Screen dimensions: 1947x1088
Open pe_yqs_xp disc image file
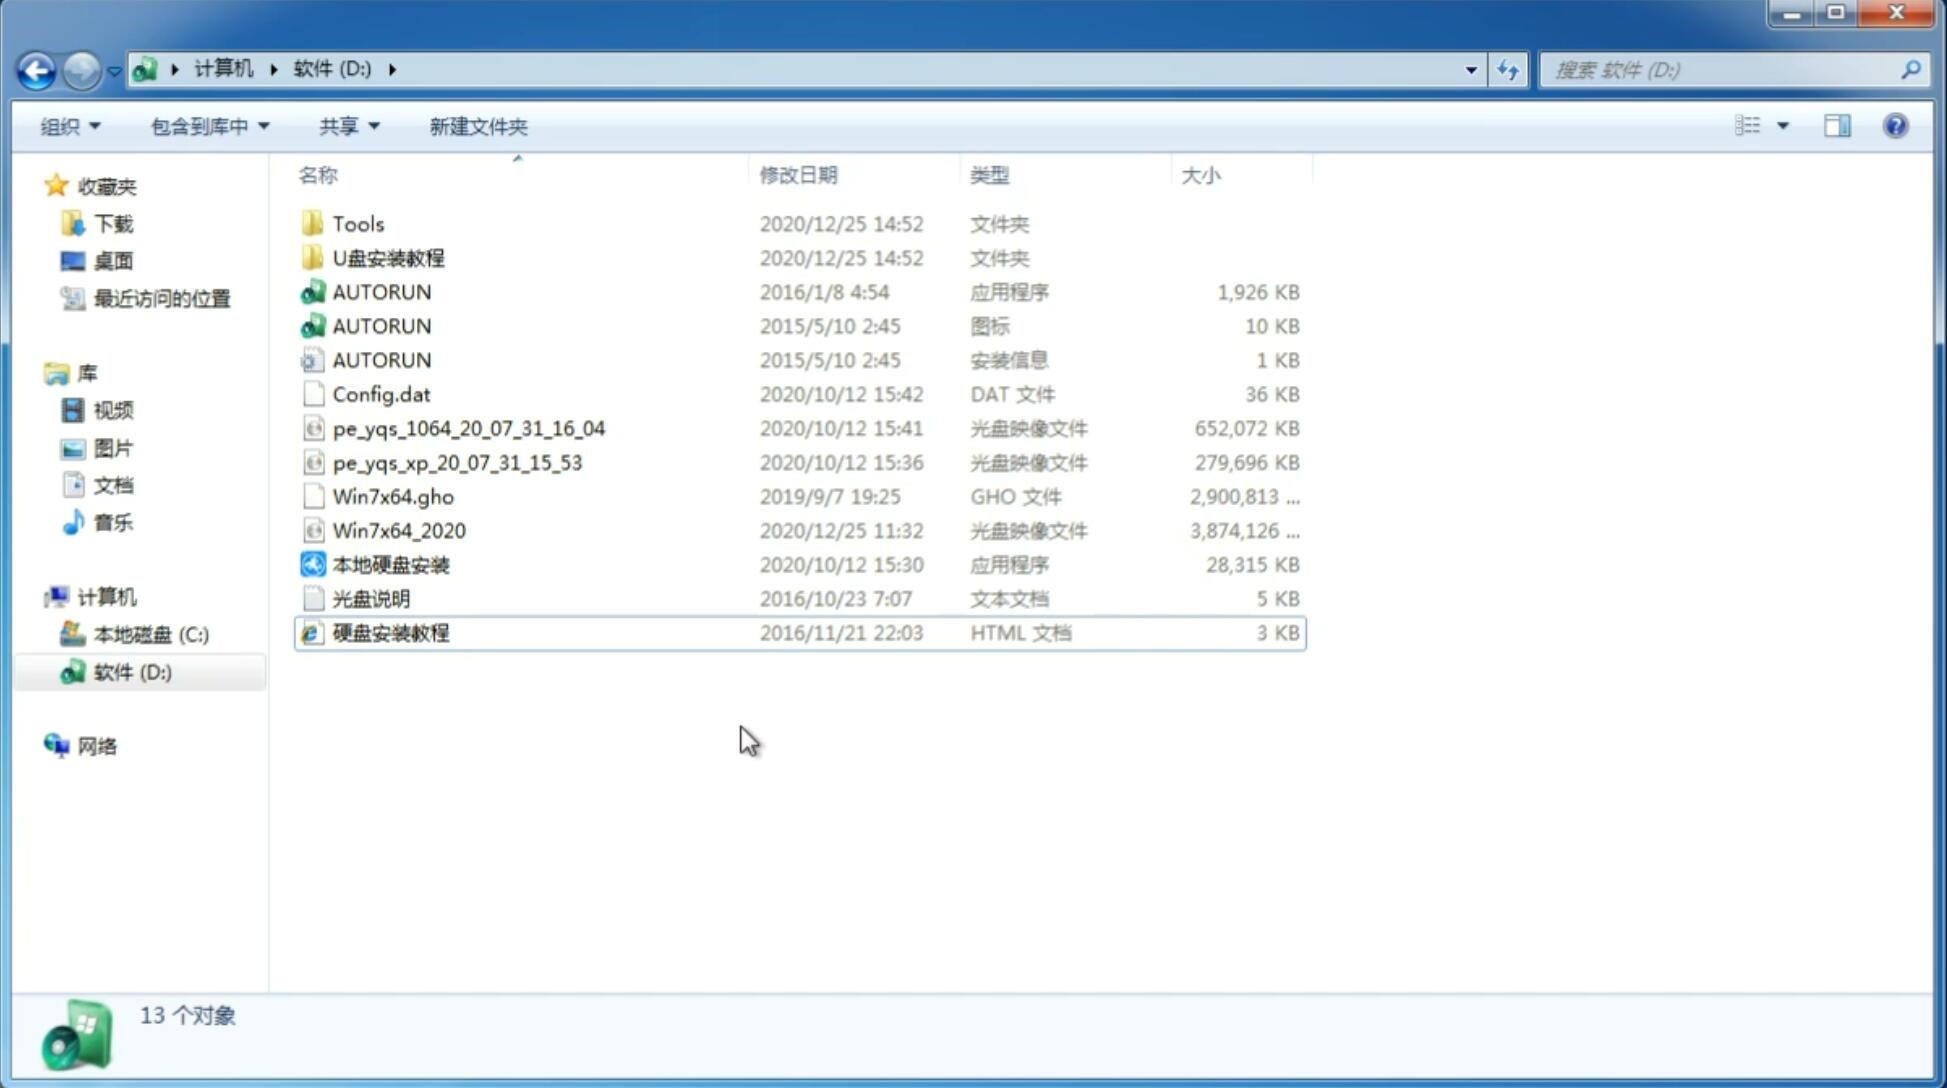point(457,461)
